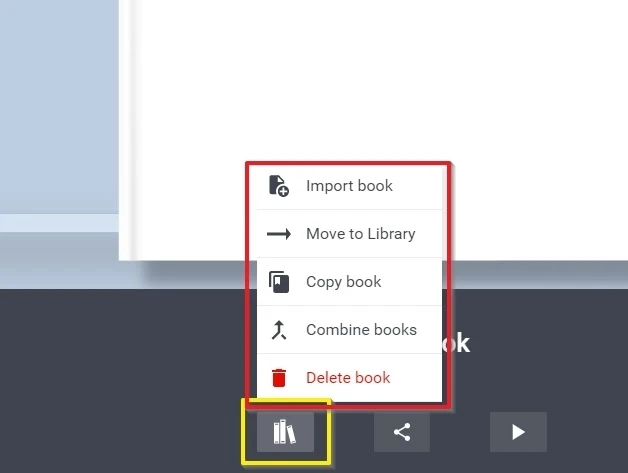Click the pale blue shelf strip
The width and height of the screenshot is (628, 473).
59,223
